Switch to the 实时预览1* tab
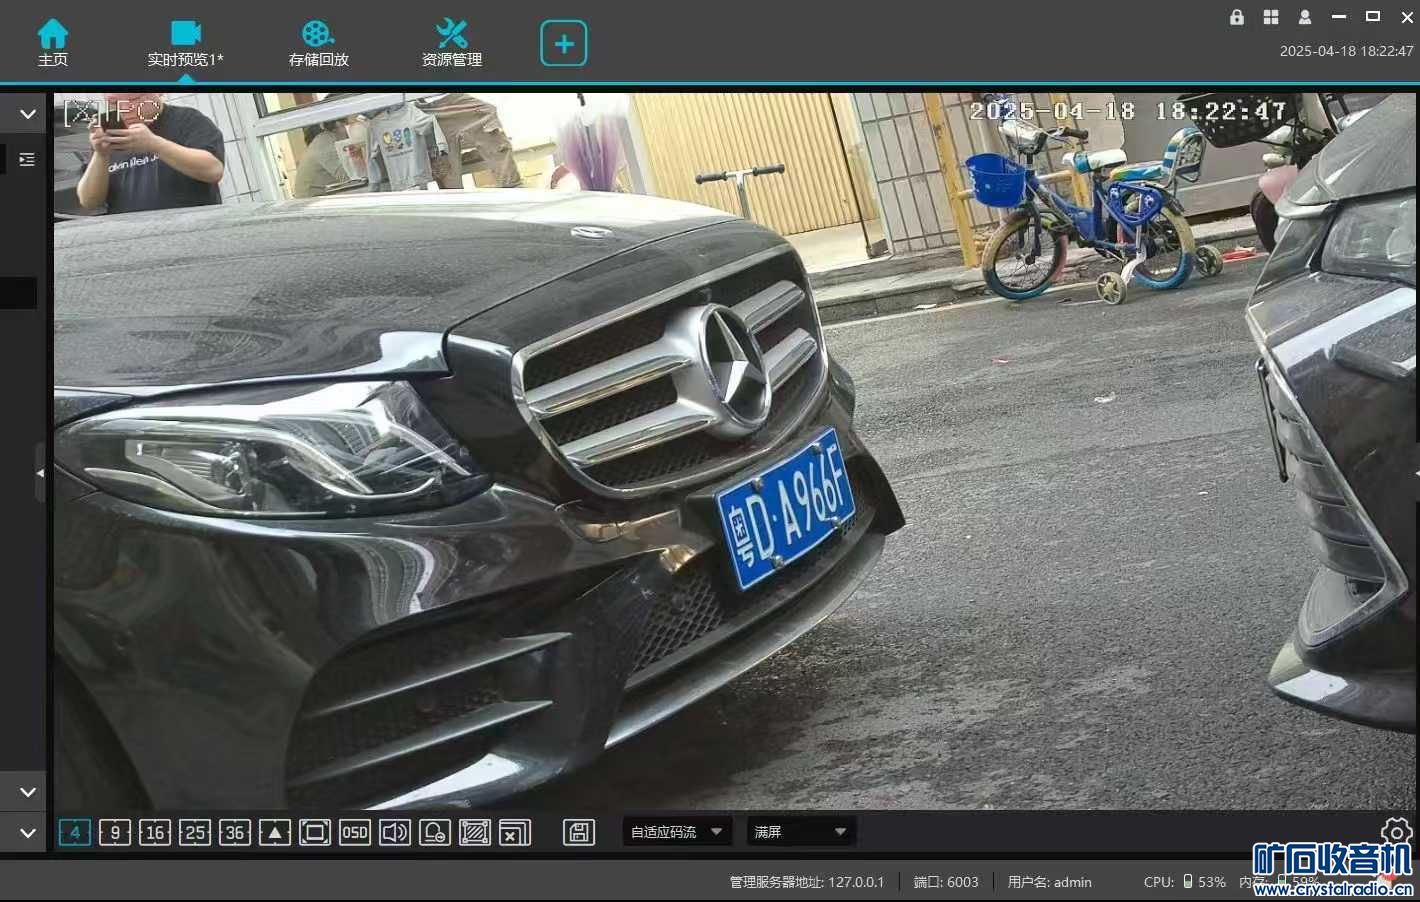The width and height of the screenshot is (1420, 902). [185, 44]
